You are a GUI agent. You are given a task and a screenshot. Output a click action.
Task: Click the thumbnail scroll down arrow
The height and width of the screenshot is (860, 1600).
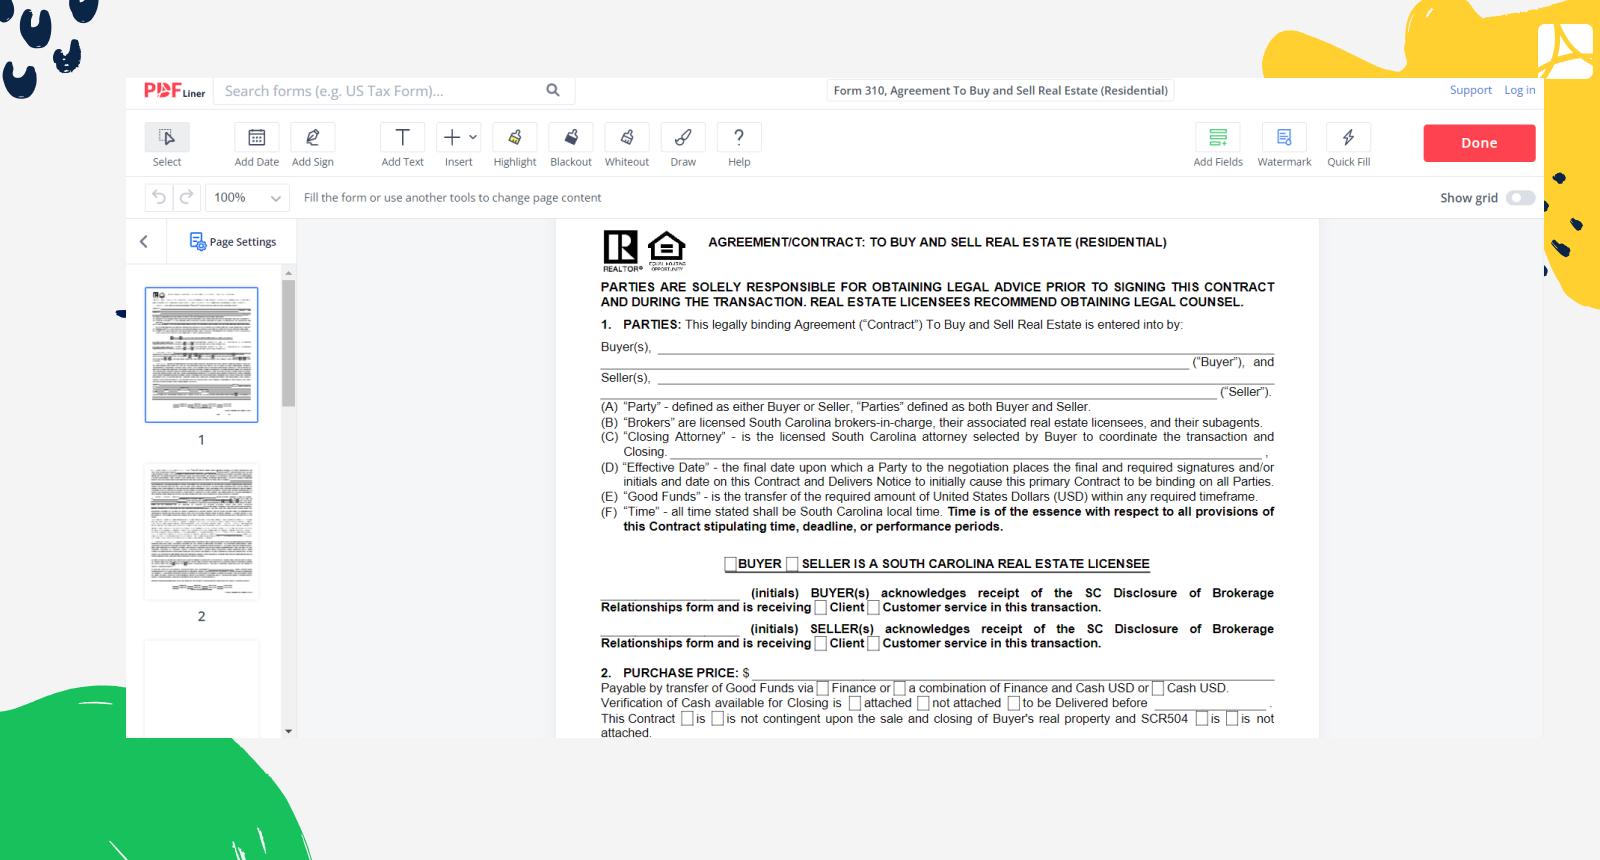coord(289,731)
